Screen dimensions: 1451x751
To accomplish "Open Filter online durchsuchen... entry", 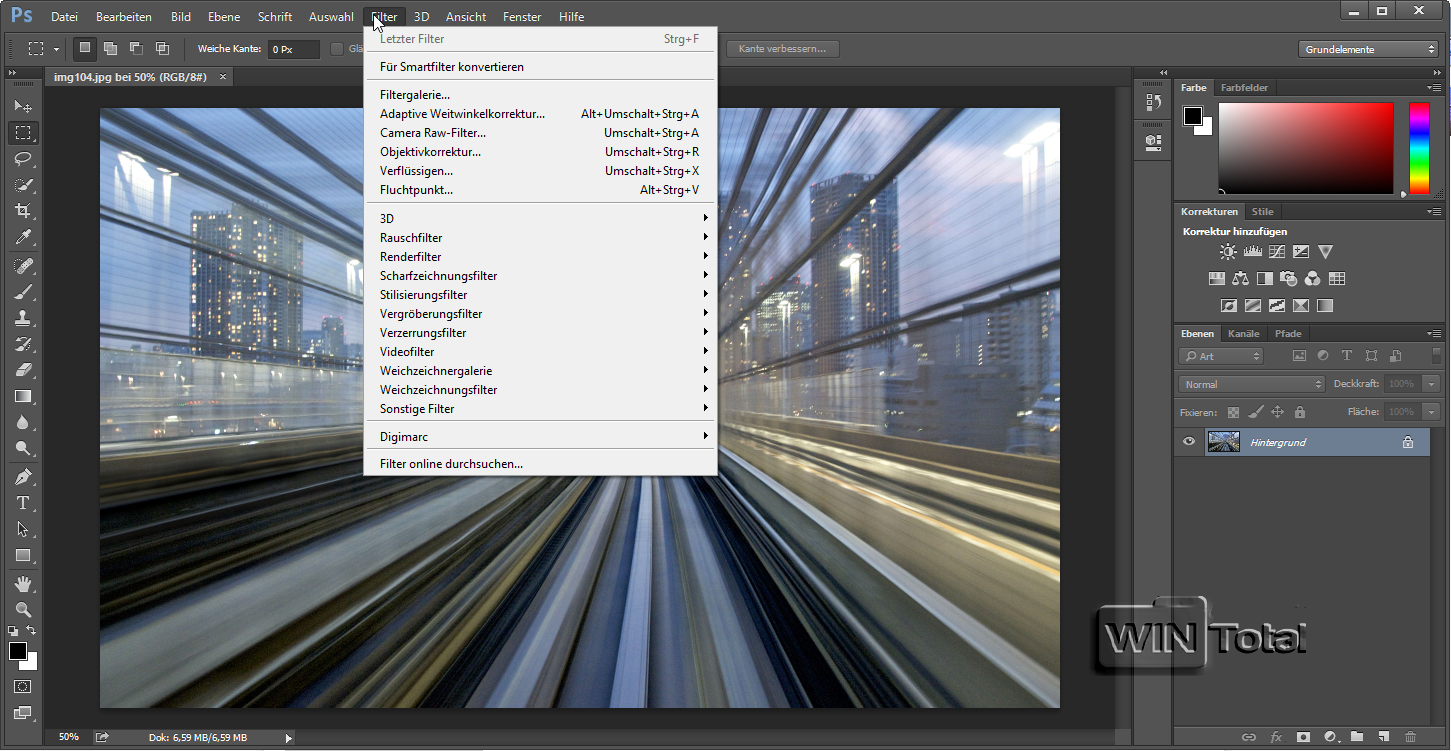I will (x=451, y=464).
